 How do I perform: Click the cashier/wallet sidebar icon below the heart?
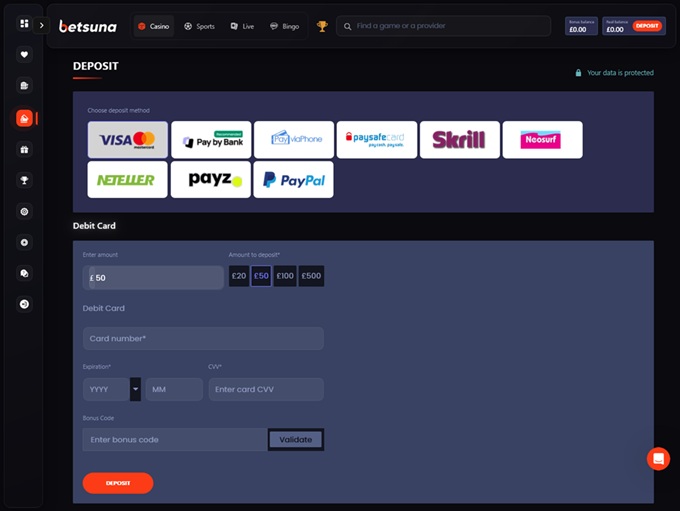(x=24, y=85)
